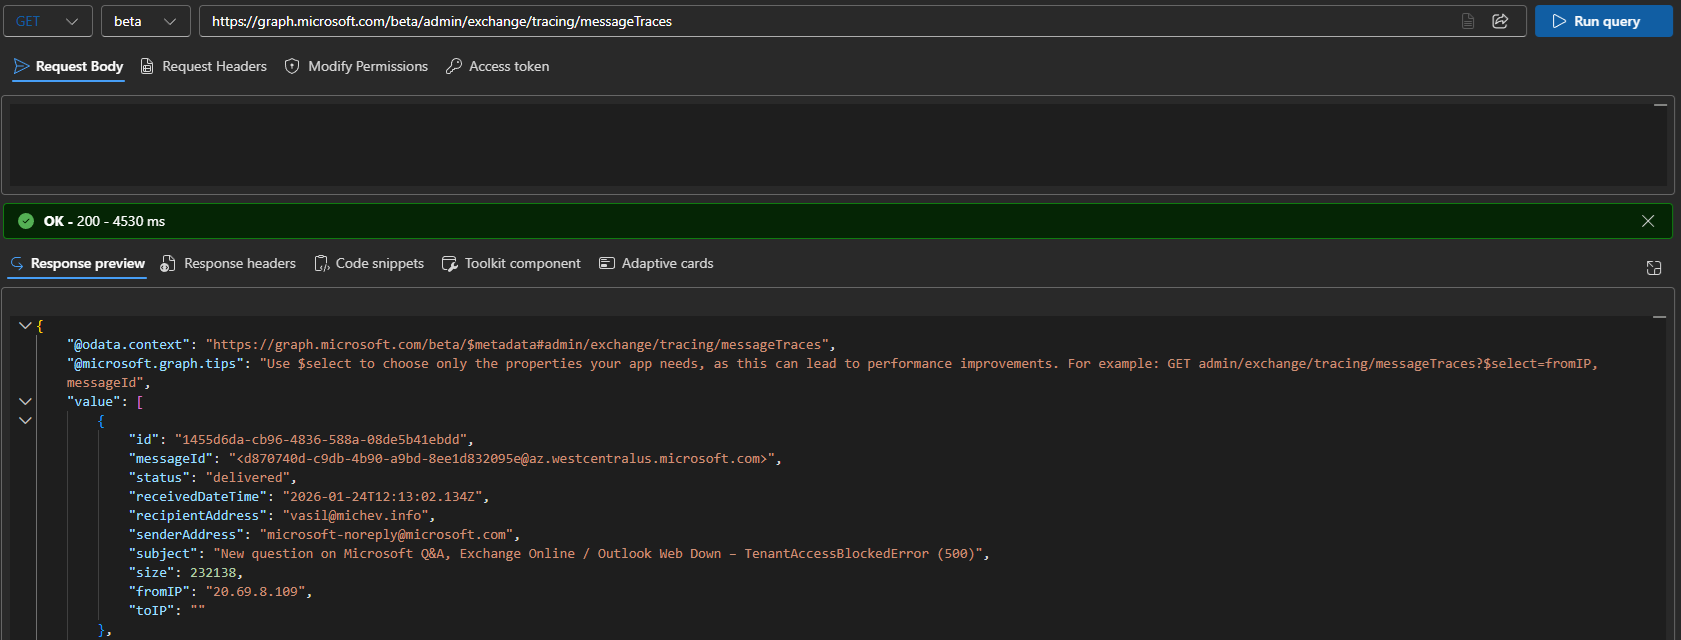
Task: Click the green success check icon
Action: (26, 221)
